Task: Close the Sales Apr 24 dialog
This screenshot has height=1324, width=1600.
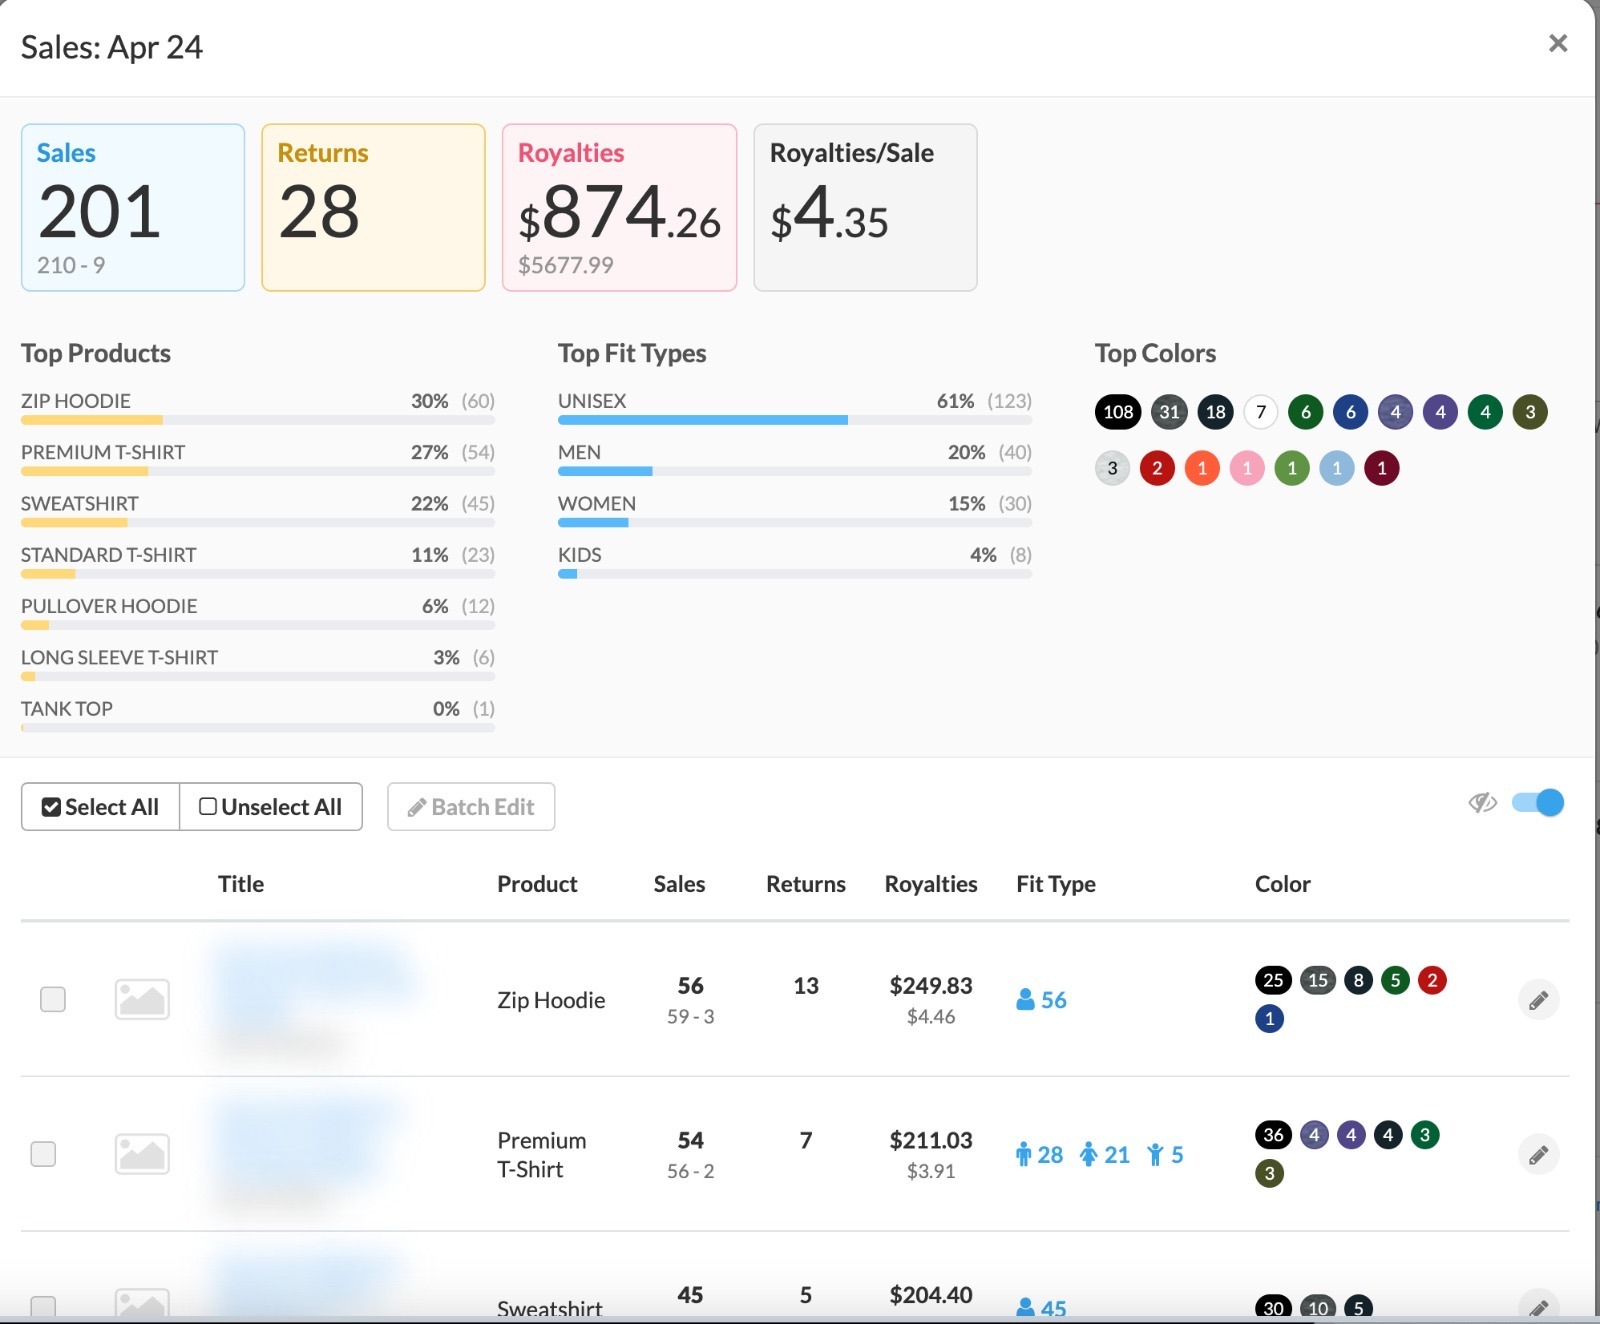Action: pyautogui.click(x=1557, y=43)
